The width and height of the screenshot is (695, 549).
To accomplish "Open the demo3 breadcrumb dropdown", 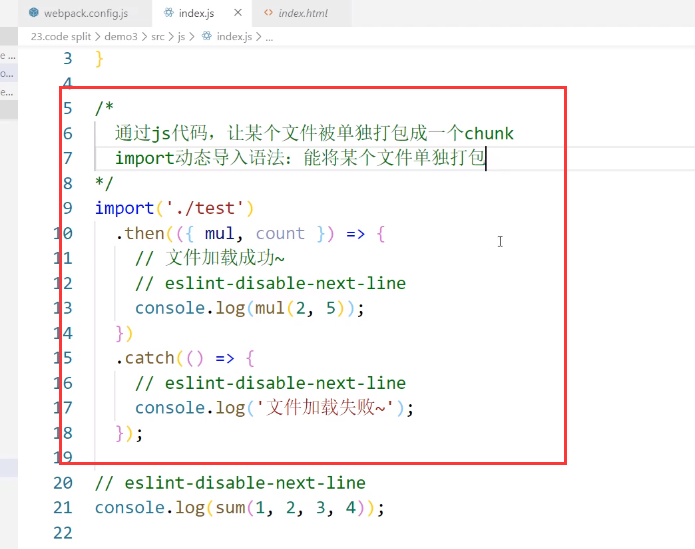I will (x=118, y=36).
